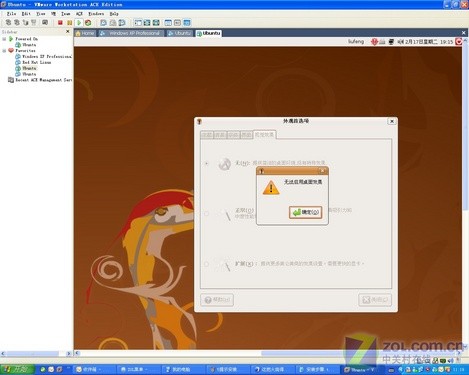Click the 关闭(C) Close button in the appearance dialog
The height and width of the screenshot is (375, 469).
[375, 300]
